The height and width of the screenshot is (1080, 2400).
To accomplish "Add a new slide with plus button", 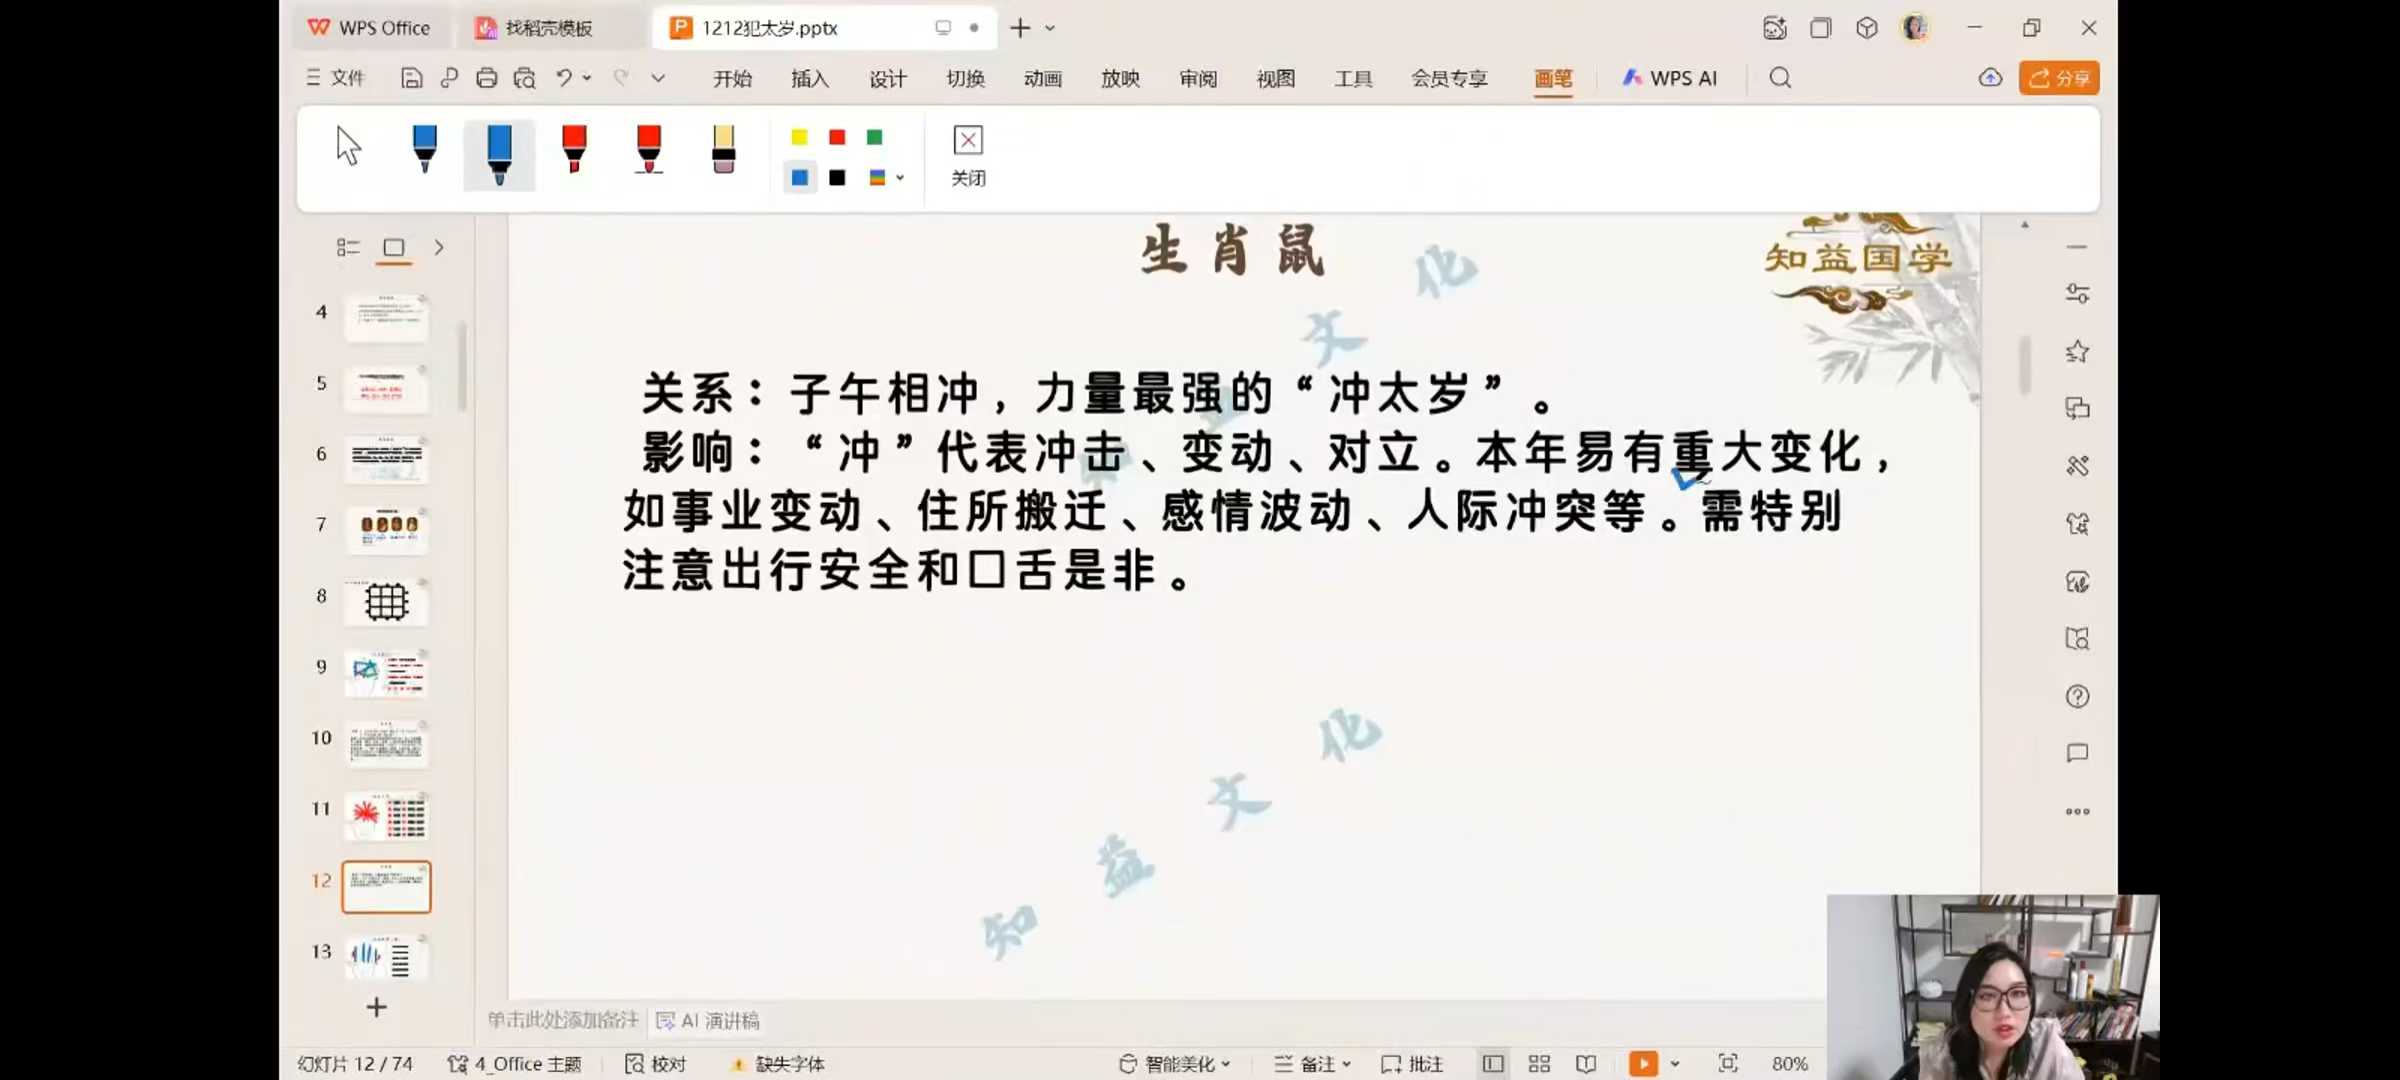I will [376, 1007].
